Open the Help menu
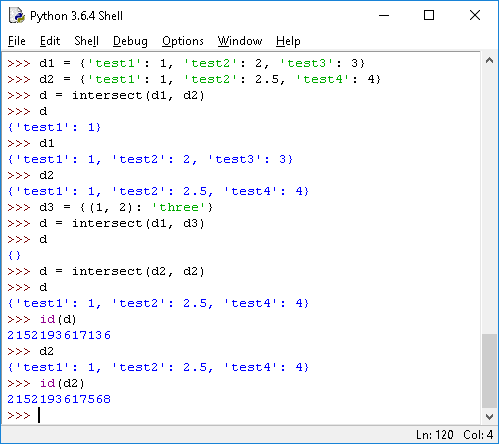 tap(288, 41)
